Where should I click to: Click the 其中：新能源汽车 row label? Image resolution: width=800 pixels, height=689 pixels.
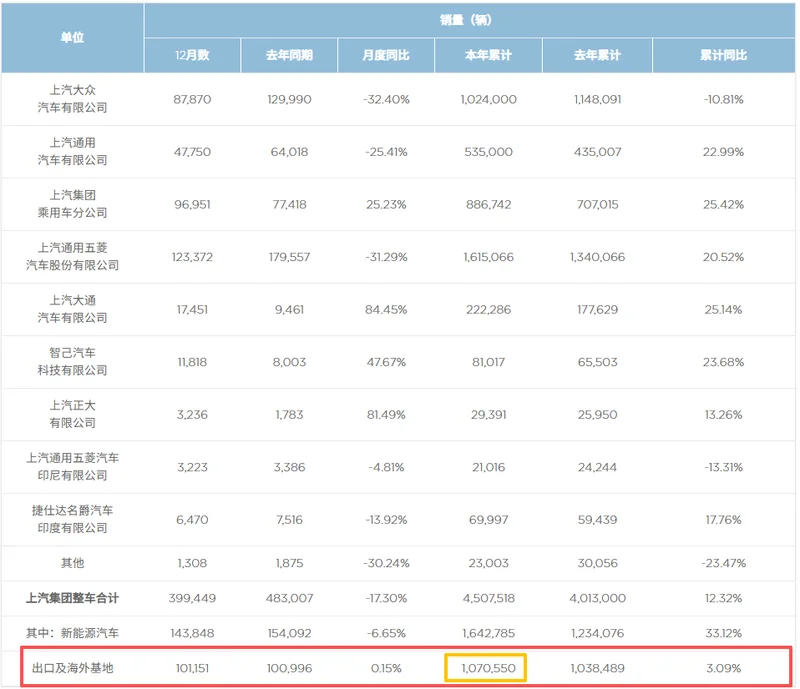pyautogui.click(x=72, y=632)
